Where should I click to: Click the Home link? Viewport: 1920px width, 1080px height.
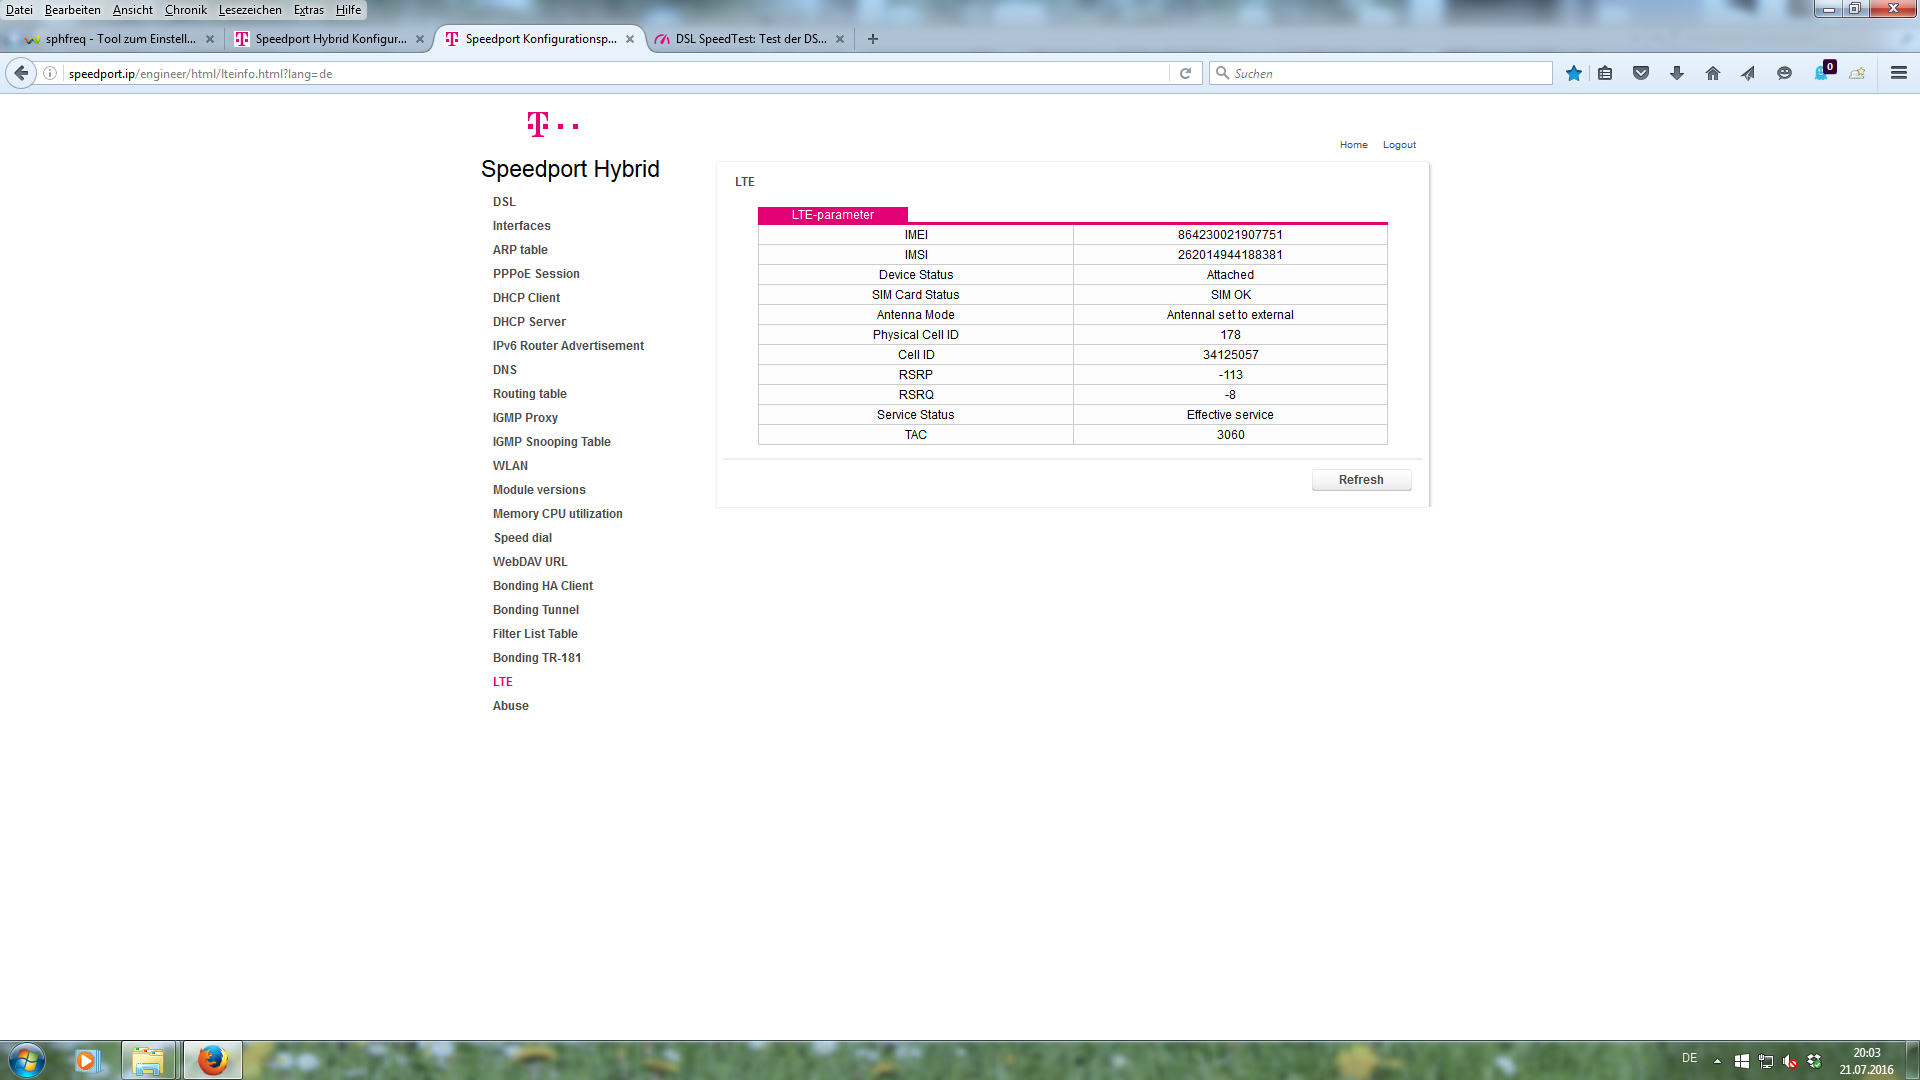tap(1353, 145)
